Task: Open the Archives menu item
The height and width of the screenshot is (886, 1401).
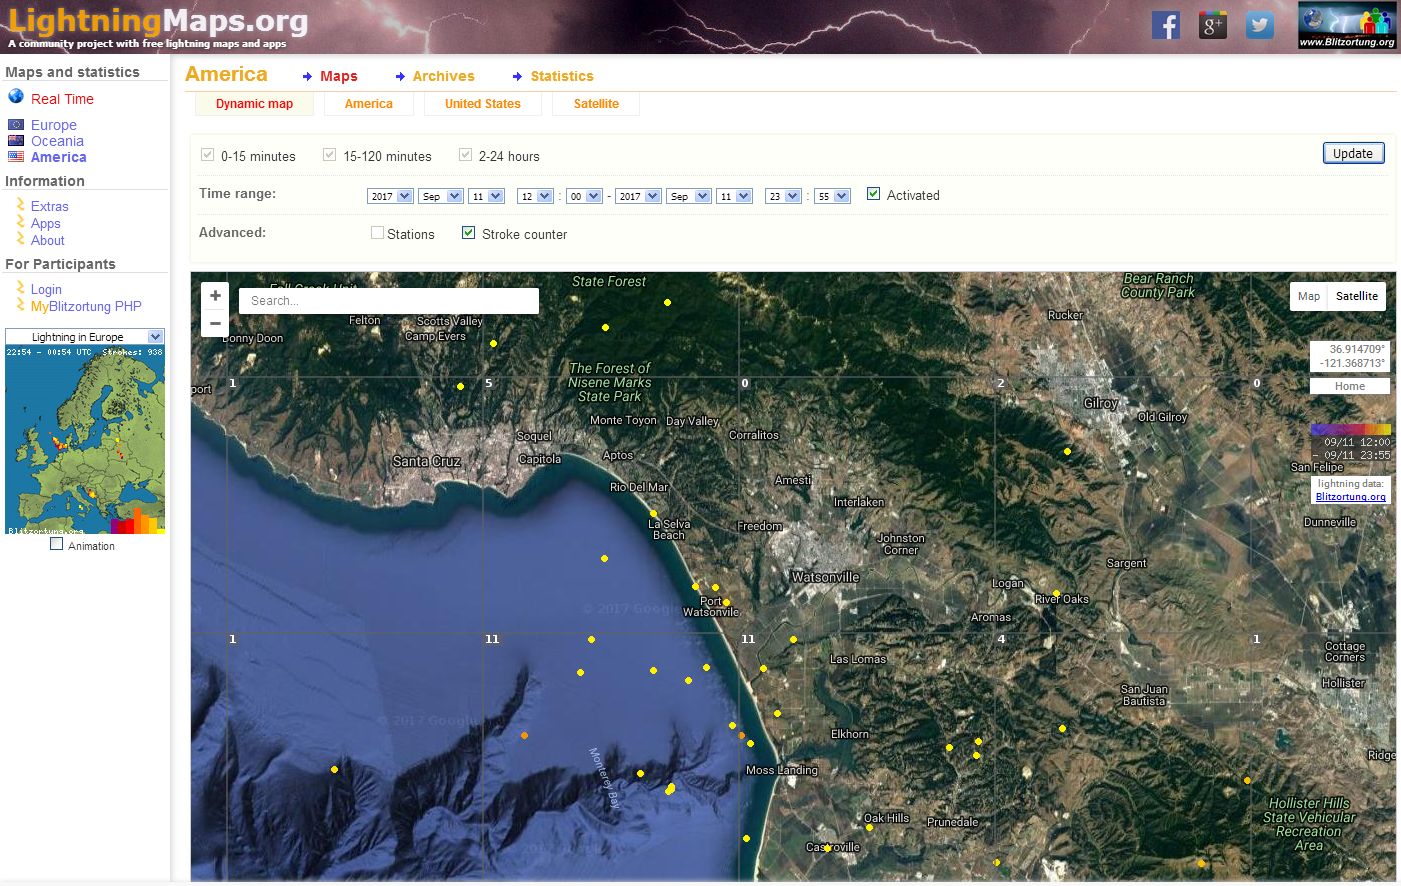Action: pyautogui.click(x=443, y=76)
